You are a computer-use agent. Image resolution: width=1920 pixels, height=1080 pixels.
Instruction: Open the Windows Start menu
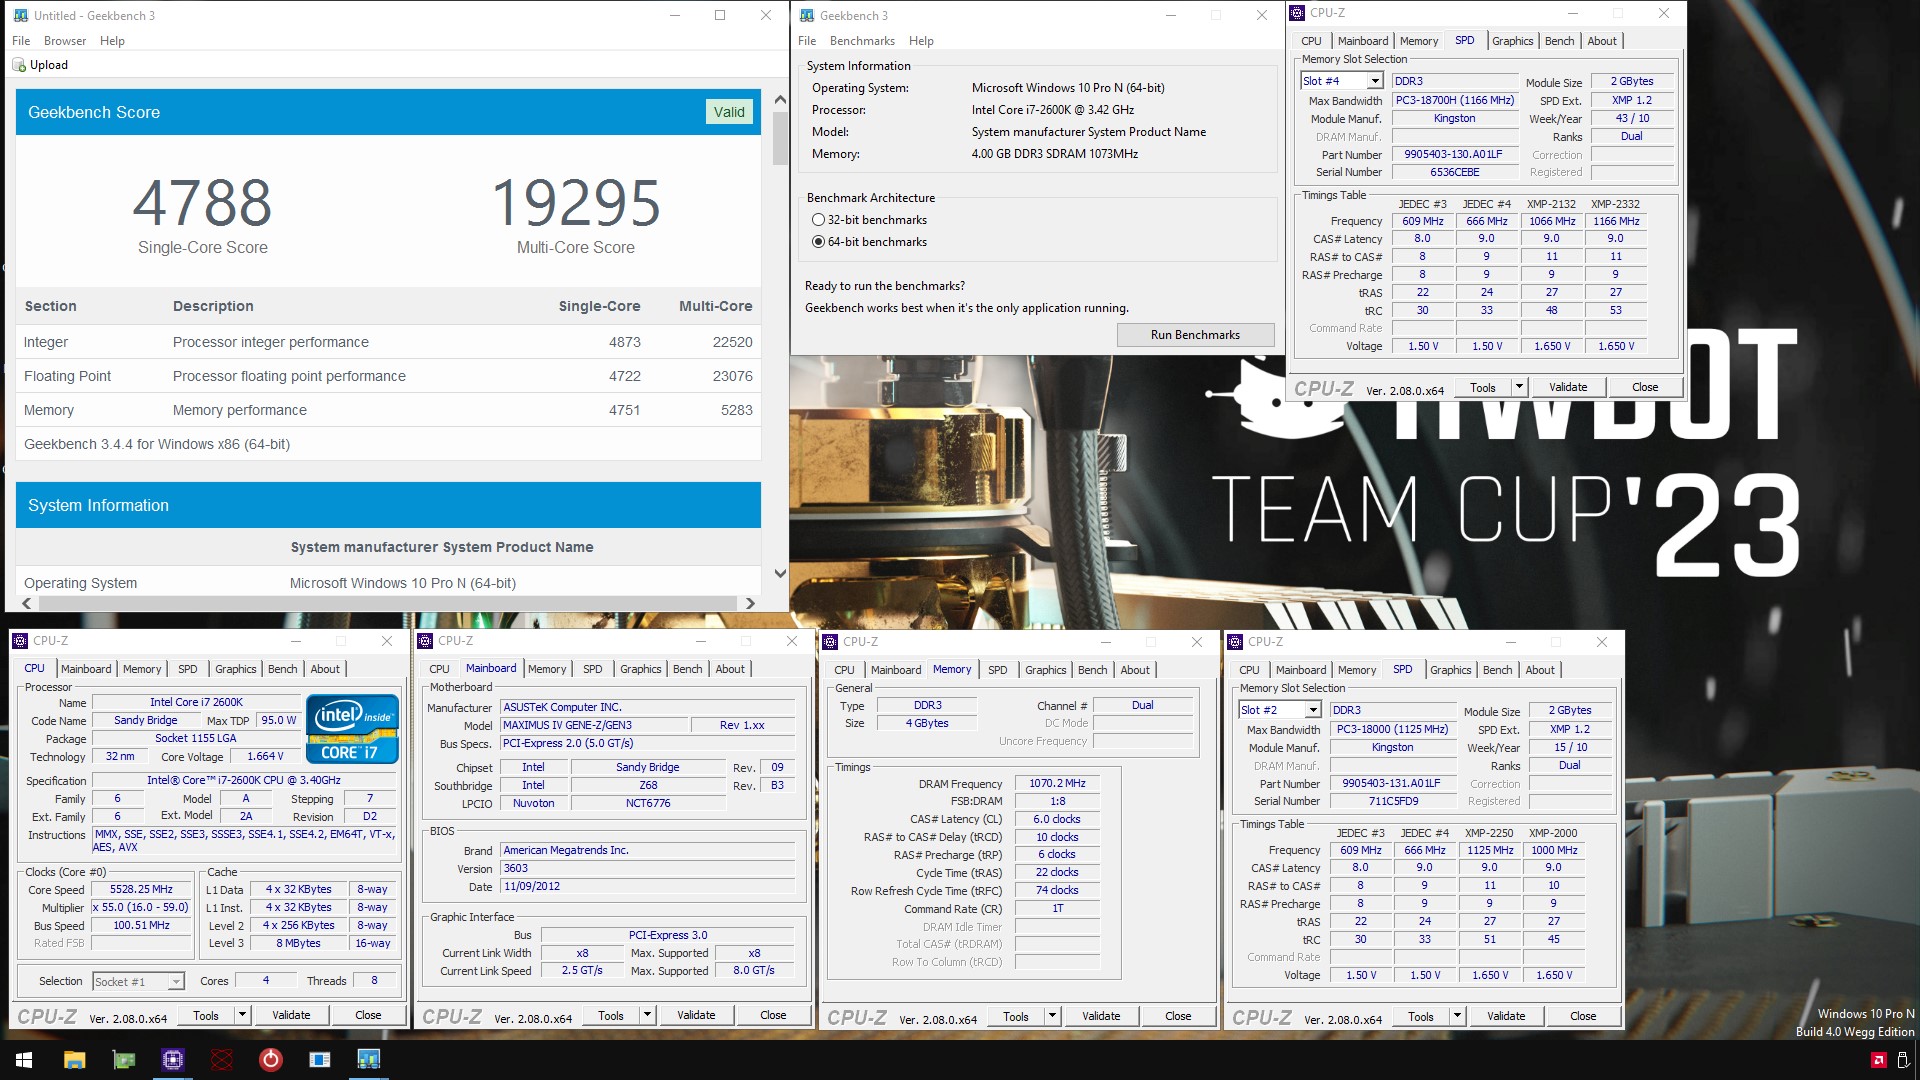pos(24,1060)
